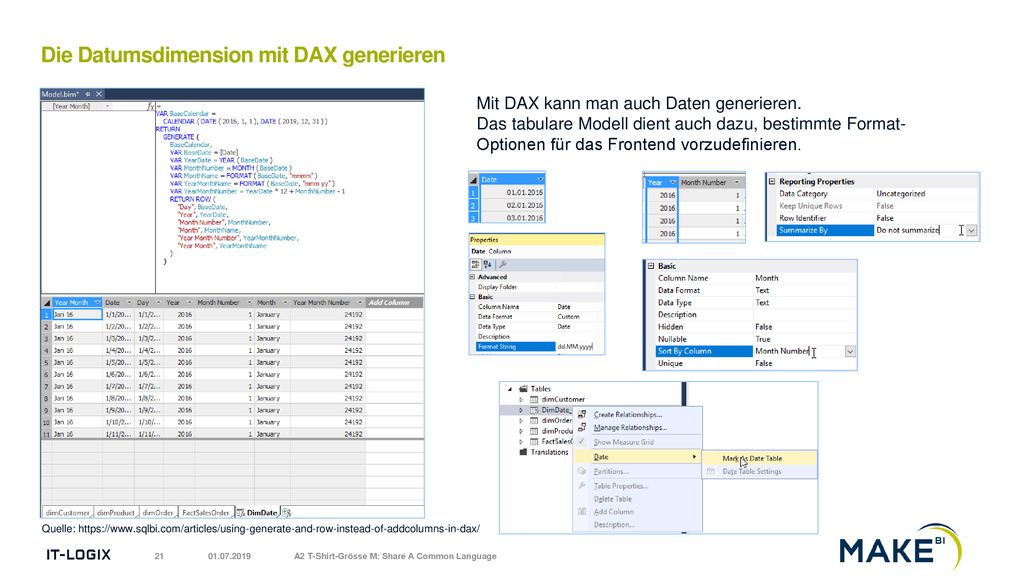Collapse the Tables tree node
This screenshot has width=1024, height=576.
(510, 389)
